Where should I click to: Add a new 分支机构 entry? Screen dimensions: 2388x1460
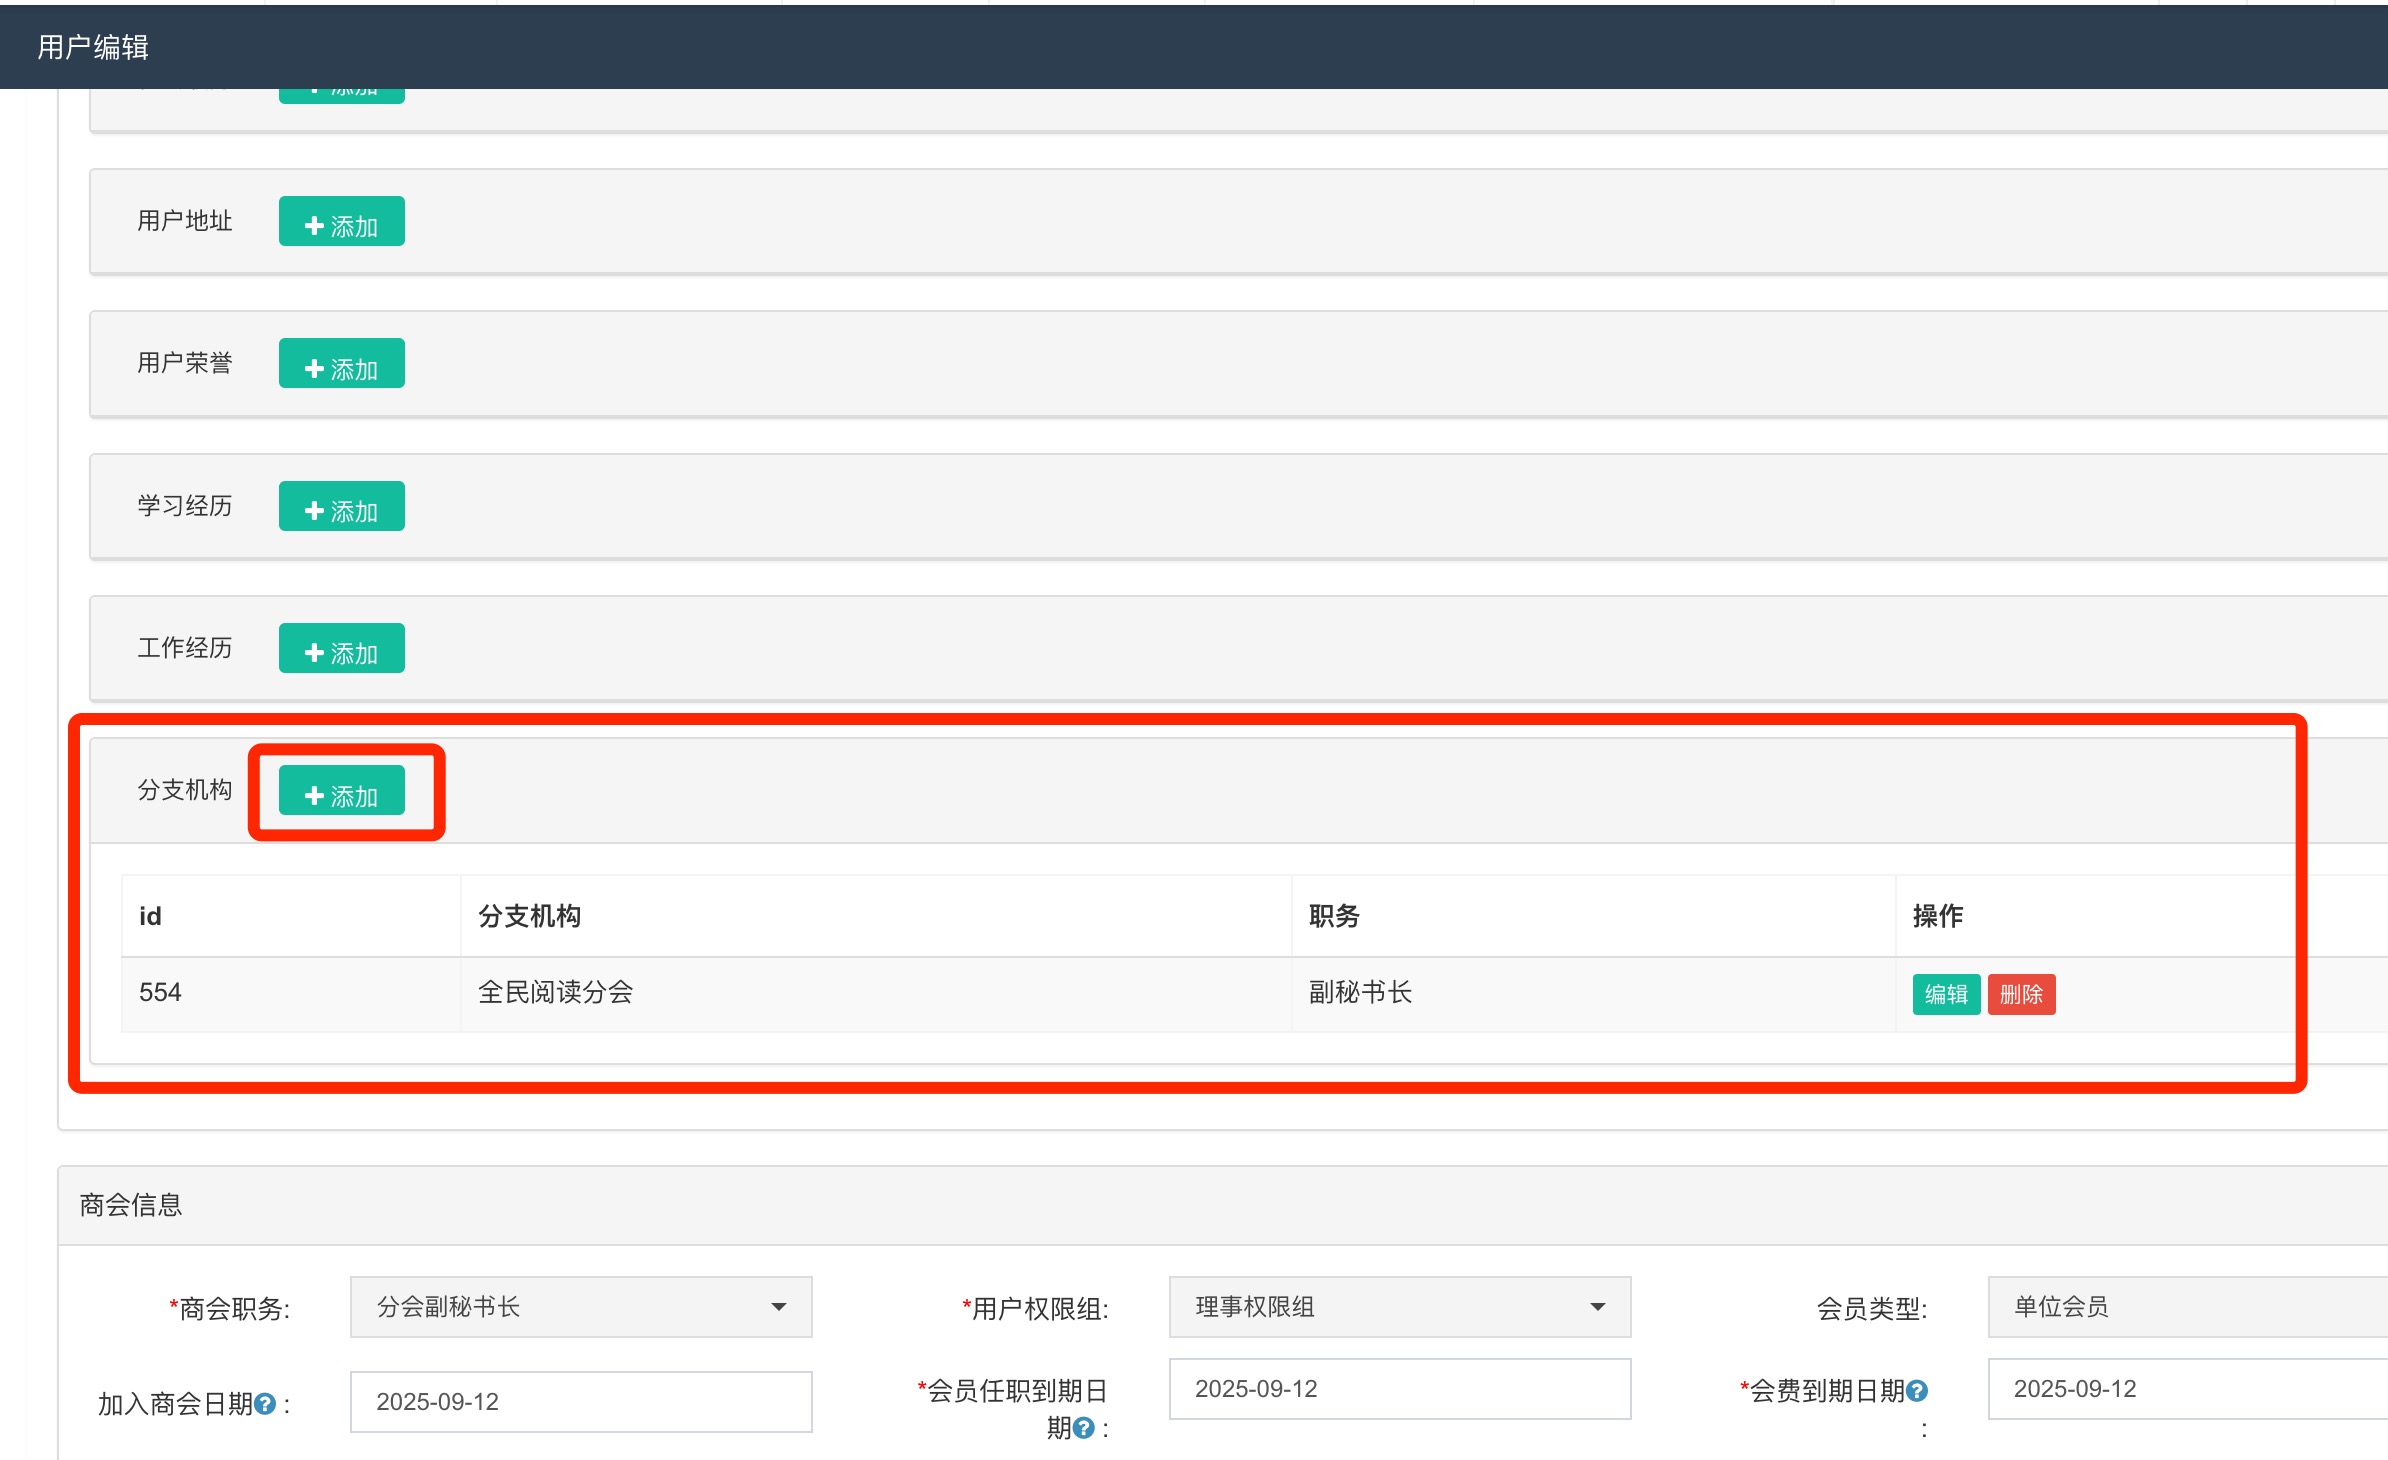(x=341, y=792)
